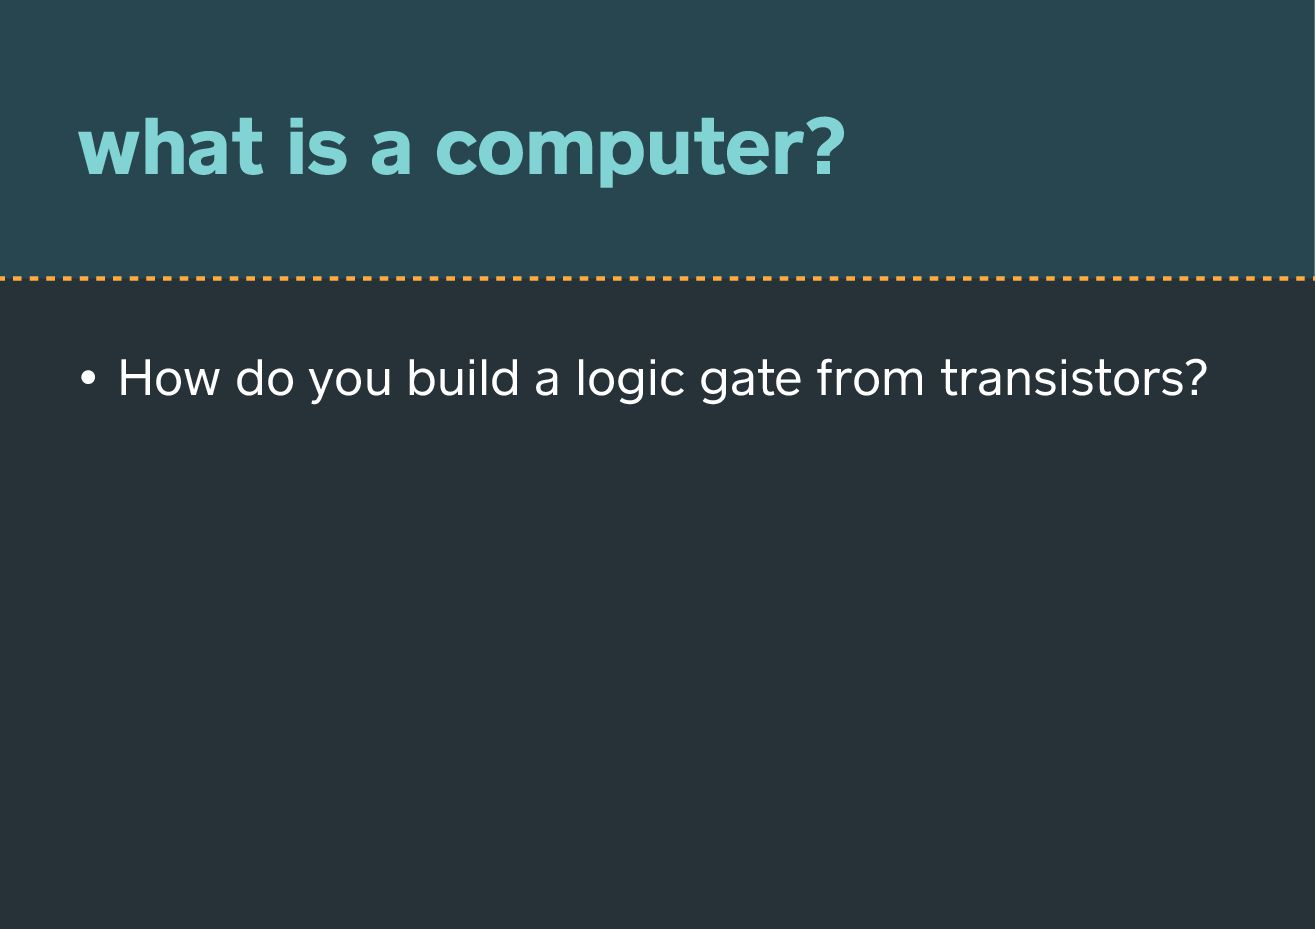
Task: Click the empty dark area below the bullet
Action: tap(657, 660)
